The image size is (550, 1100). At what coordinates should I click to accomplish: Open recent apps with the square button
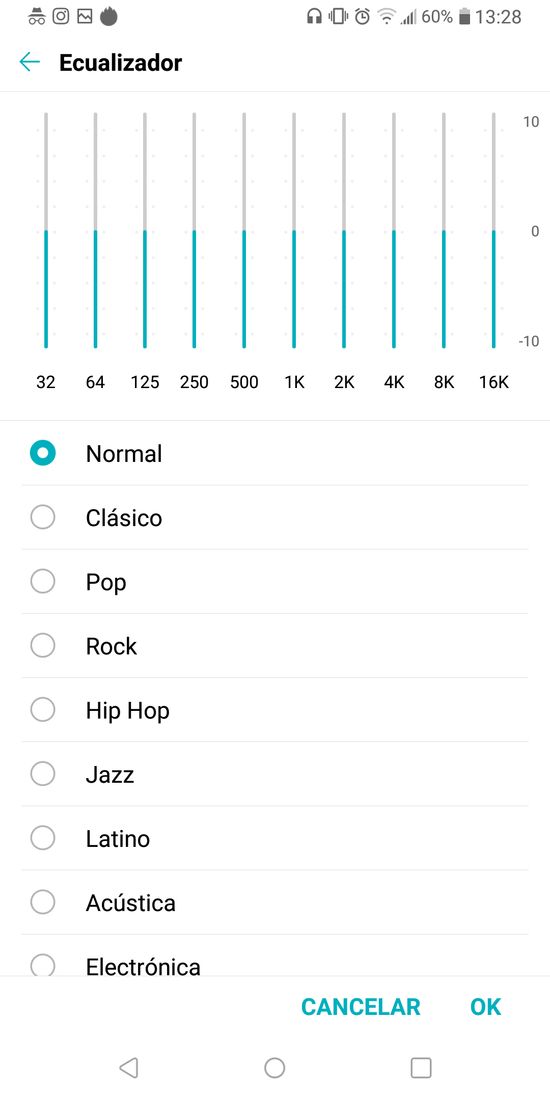click(421, 1068)
